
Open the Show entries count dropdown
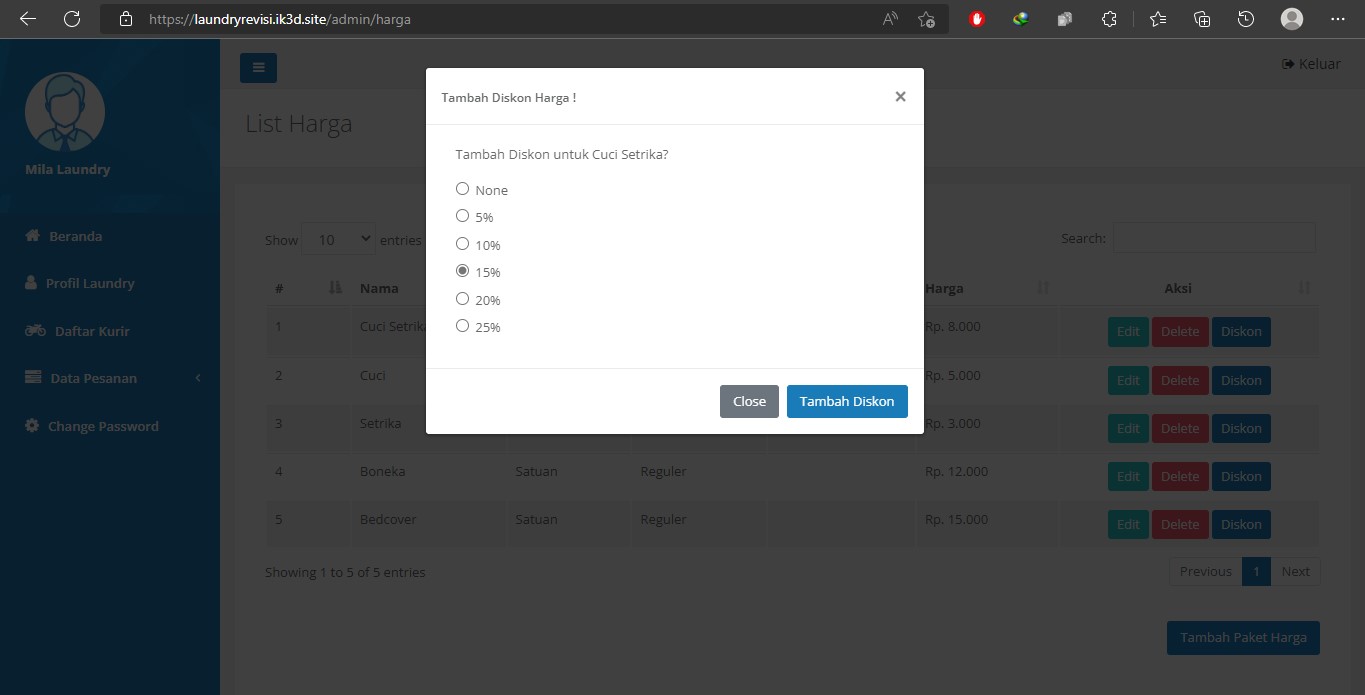[338, 240]
